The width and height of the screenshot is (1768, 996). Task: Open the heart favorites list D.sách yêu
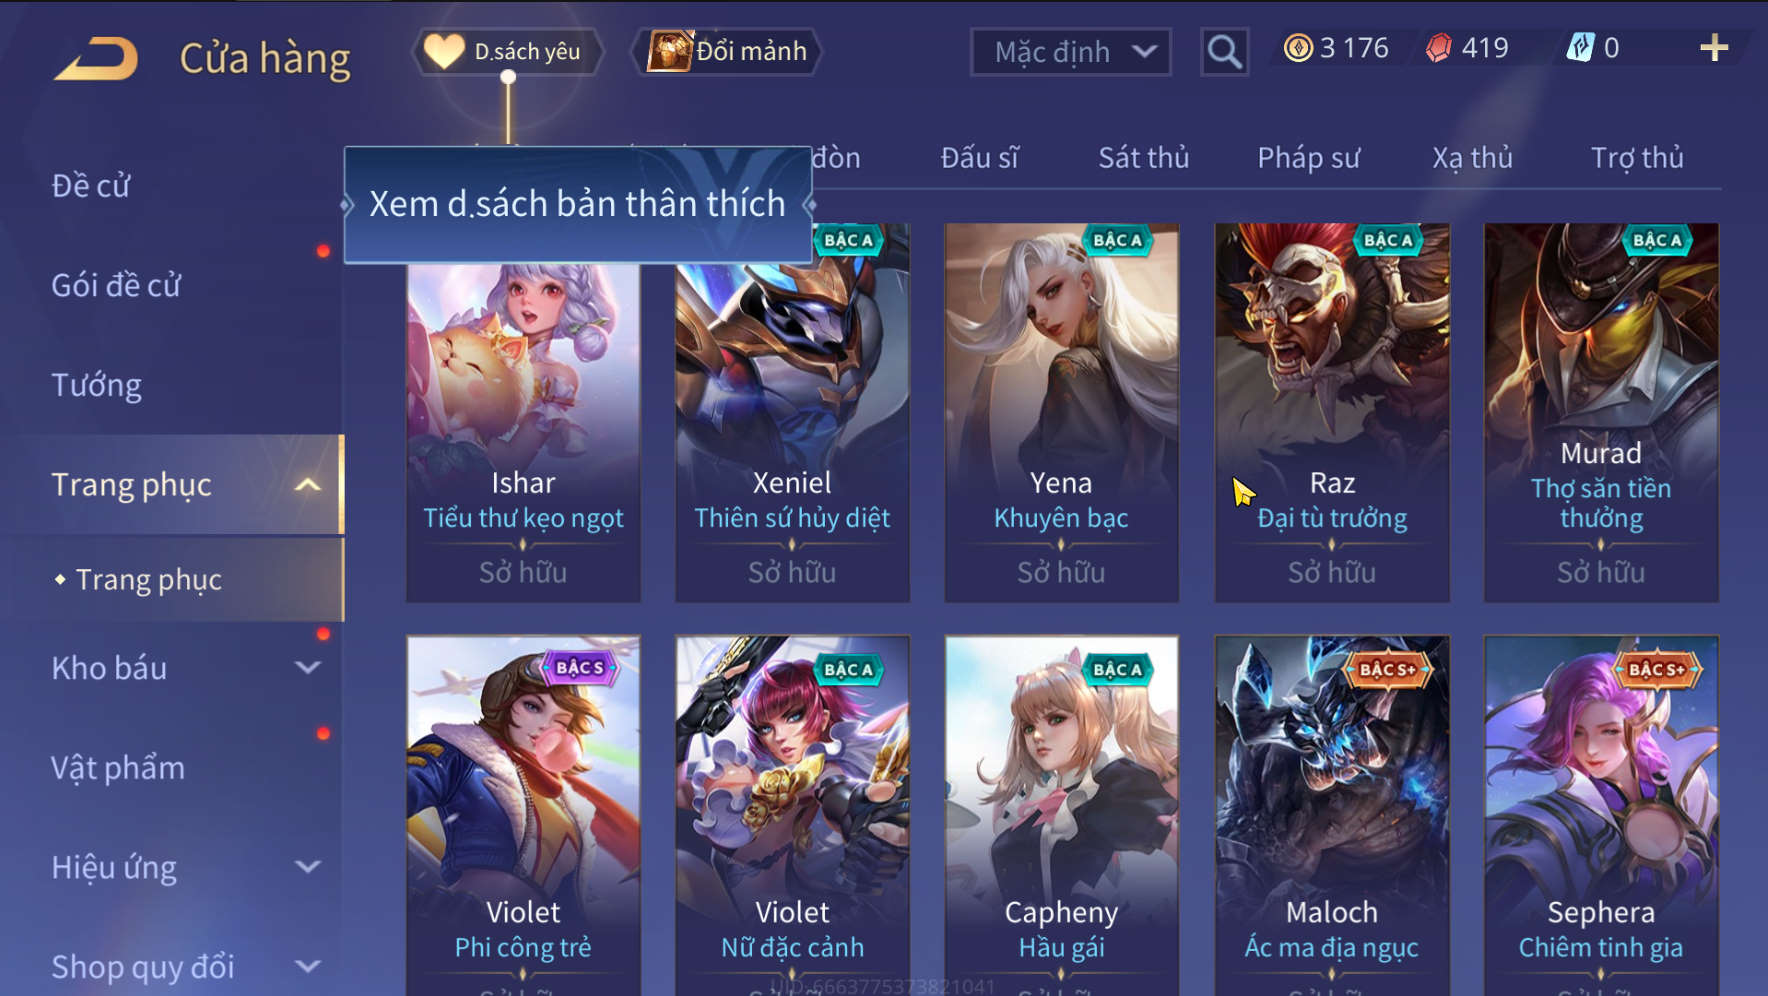(508, 51)
